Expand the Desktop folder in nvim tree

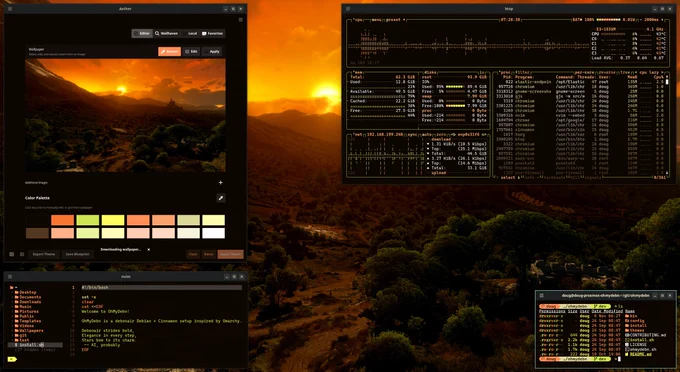(x=25, y=292)
